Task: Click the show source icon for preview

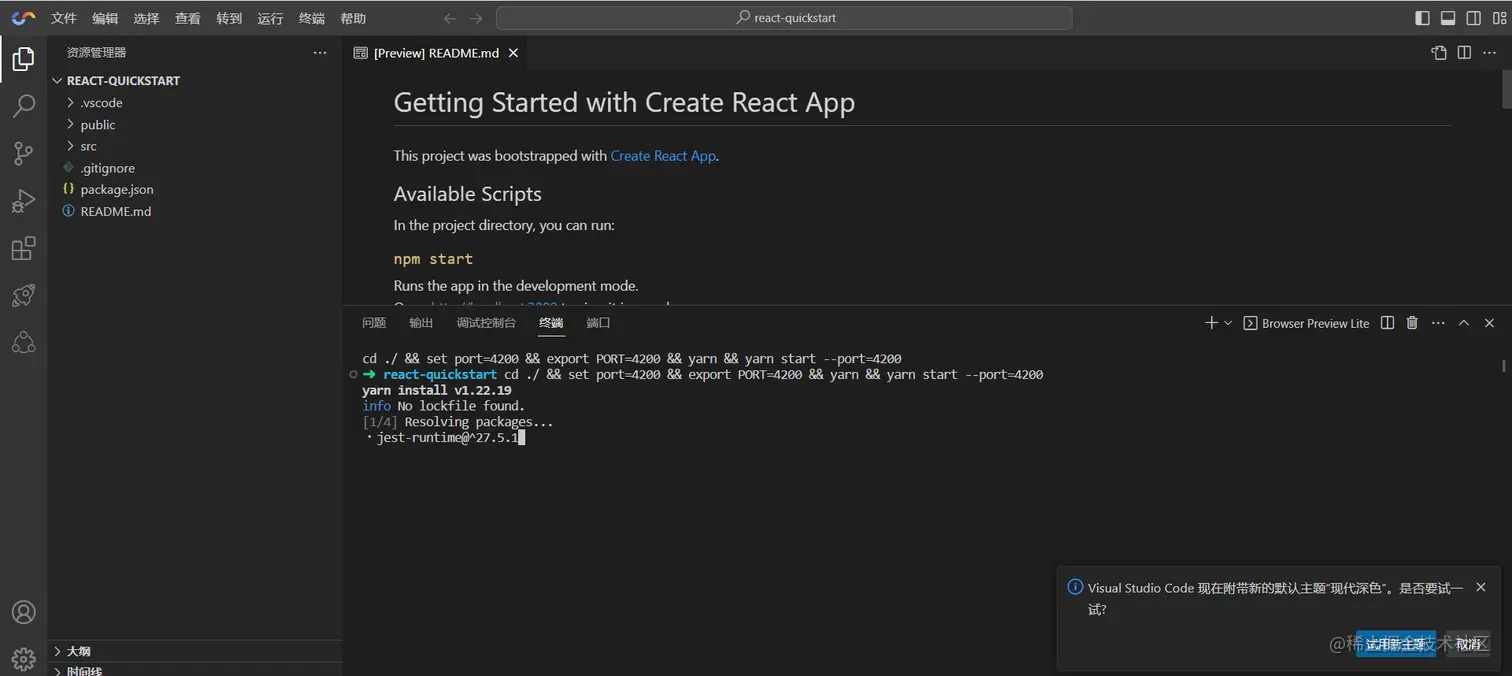Action: [x=1439, y=53]
